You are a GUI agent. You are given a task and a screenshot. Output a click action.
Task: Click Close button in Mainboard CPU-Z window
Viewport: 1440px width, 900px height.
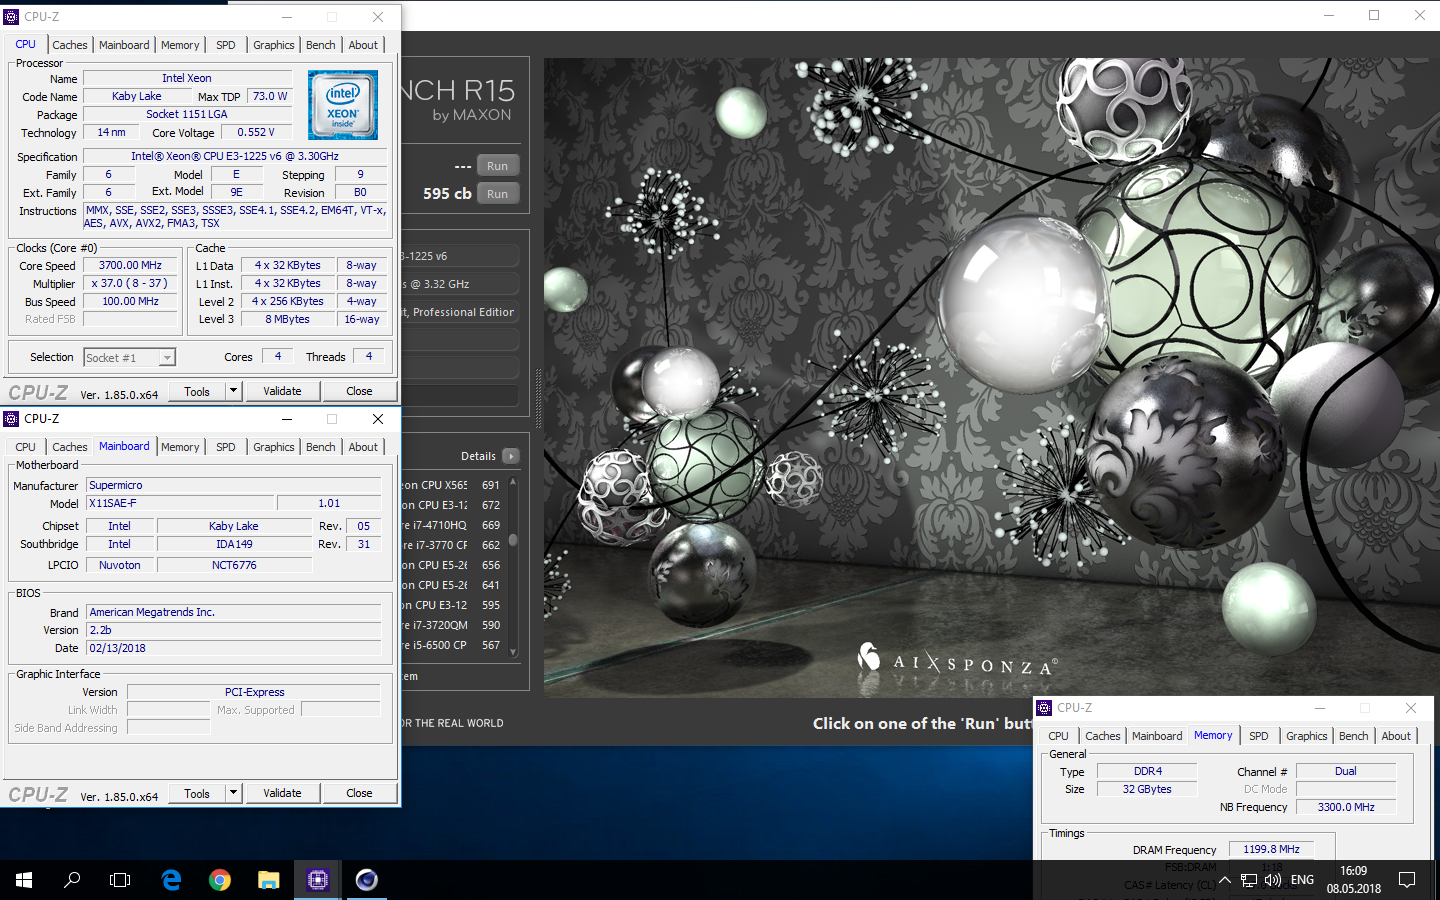[359, 793]
